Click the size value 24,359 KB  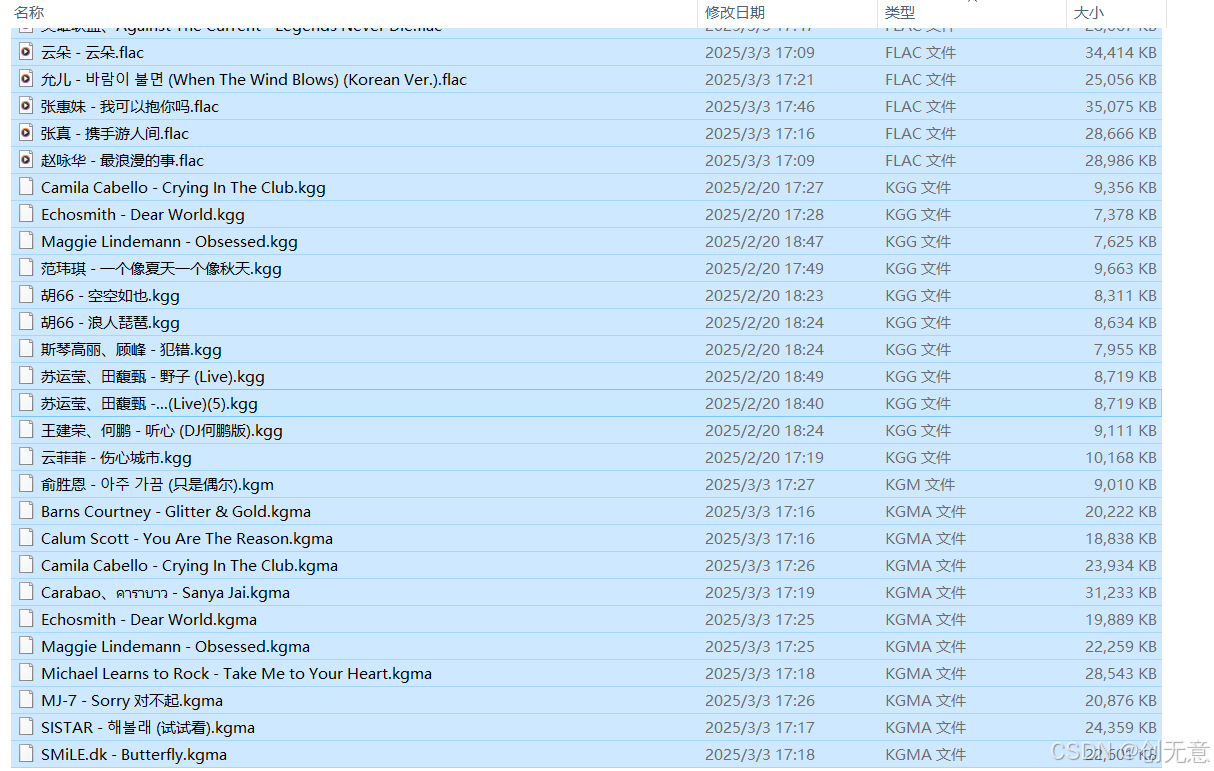[x=1121, y=727]
